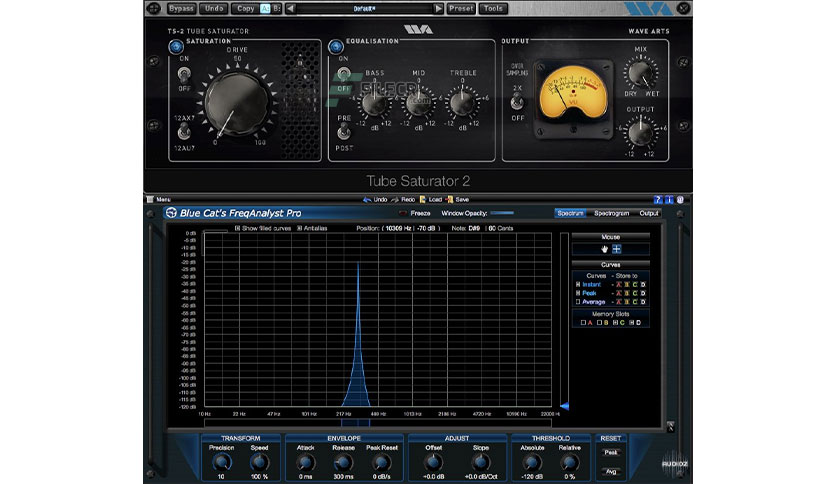Store the Peak curve to slot D
This screenshot has width=836, height=484.
coord(643,293)
